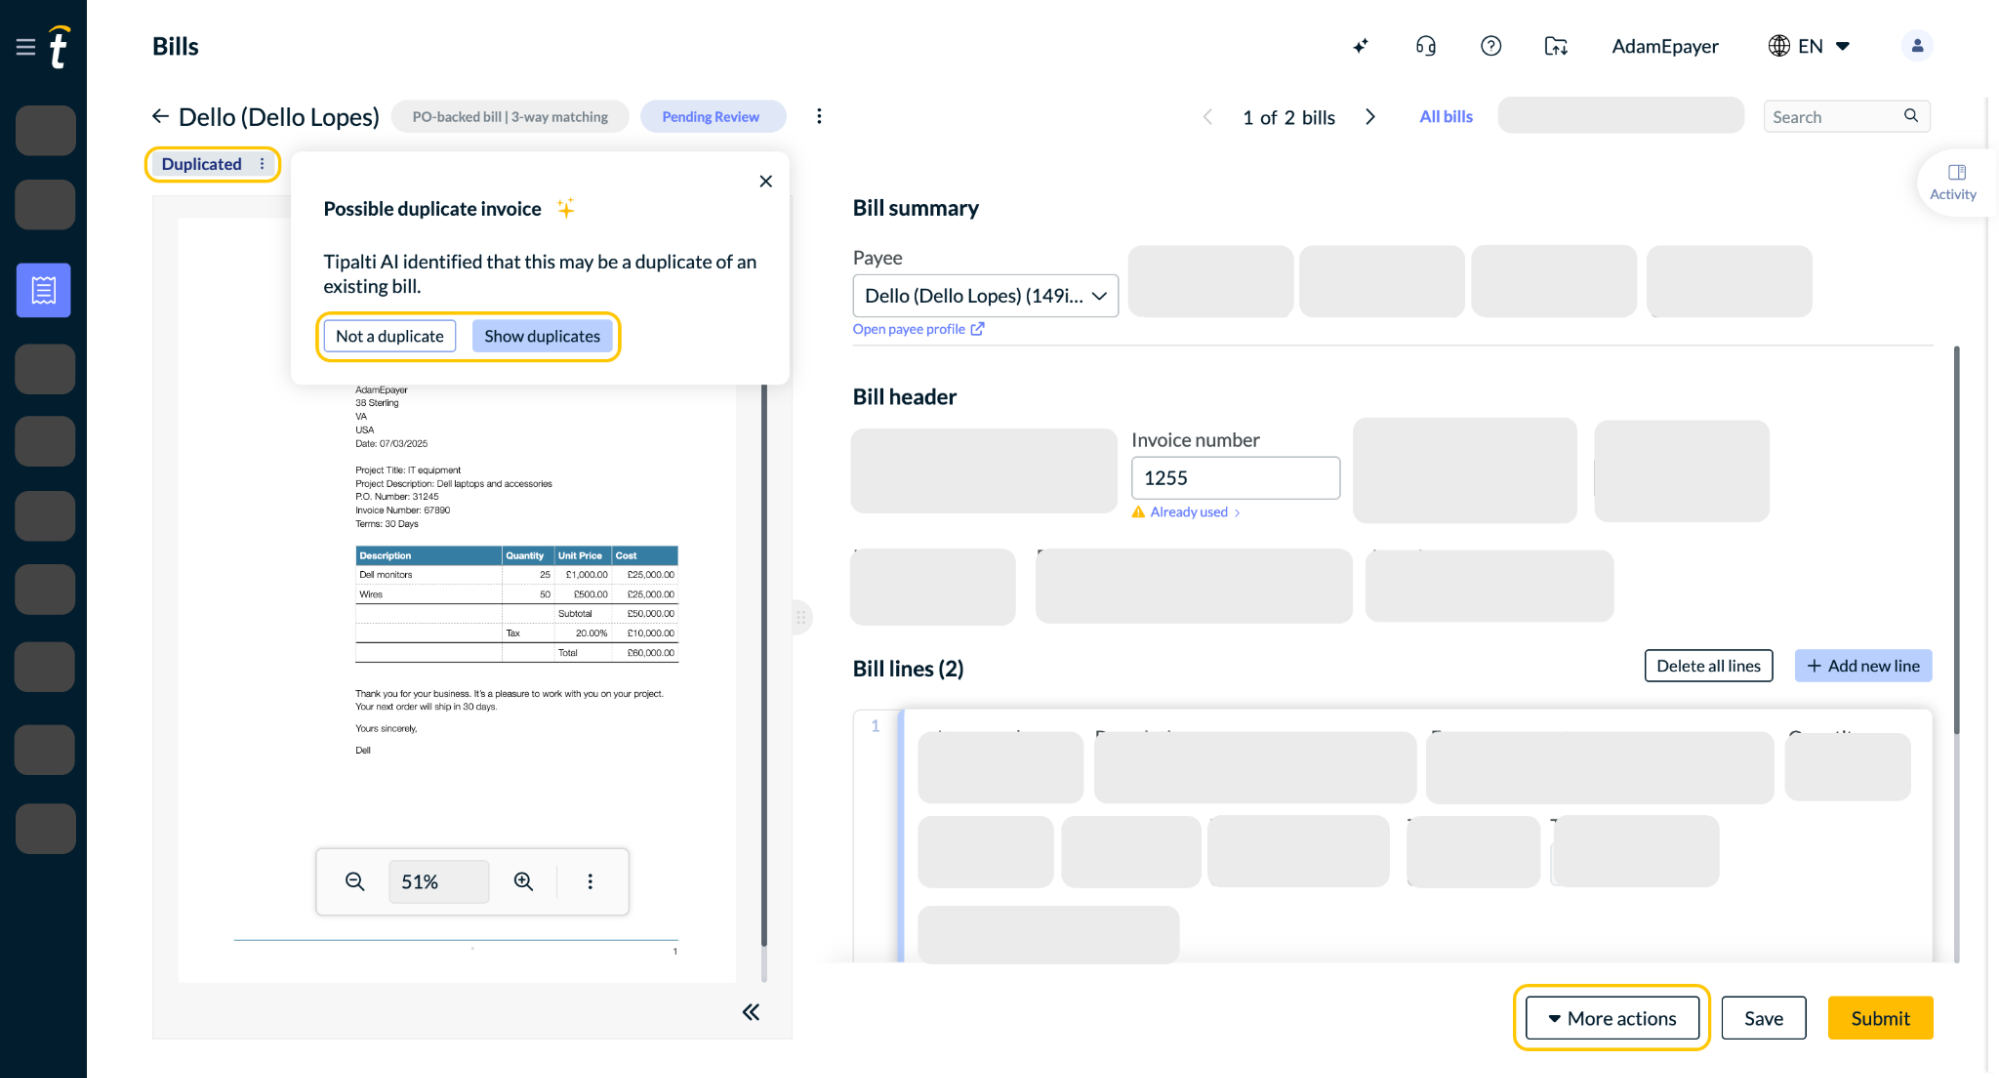The height and width of the screenshot is (1078, 1999).
Task: Zoom in the invoice preview
Action: coord(523,882)
